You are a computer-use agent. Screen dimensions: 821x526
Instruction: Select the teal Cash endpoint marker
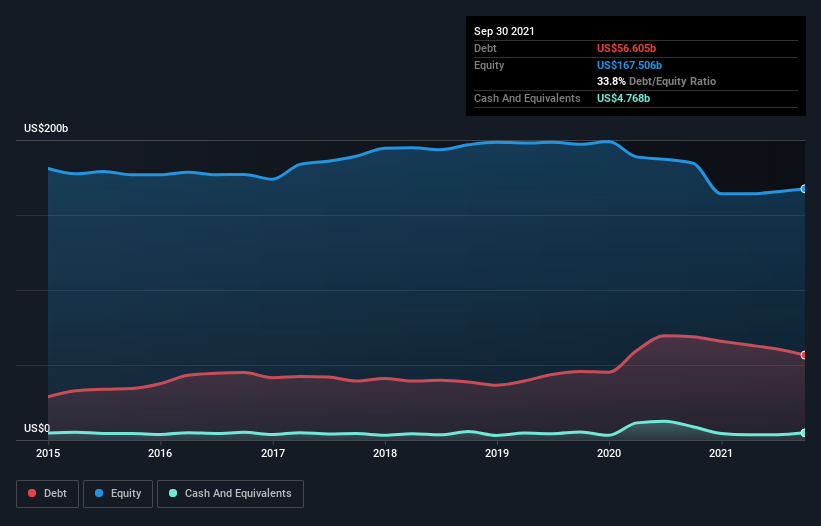point(804,433)
